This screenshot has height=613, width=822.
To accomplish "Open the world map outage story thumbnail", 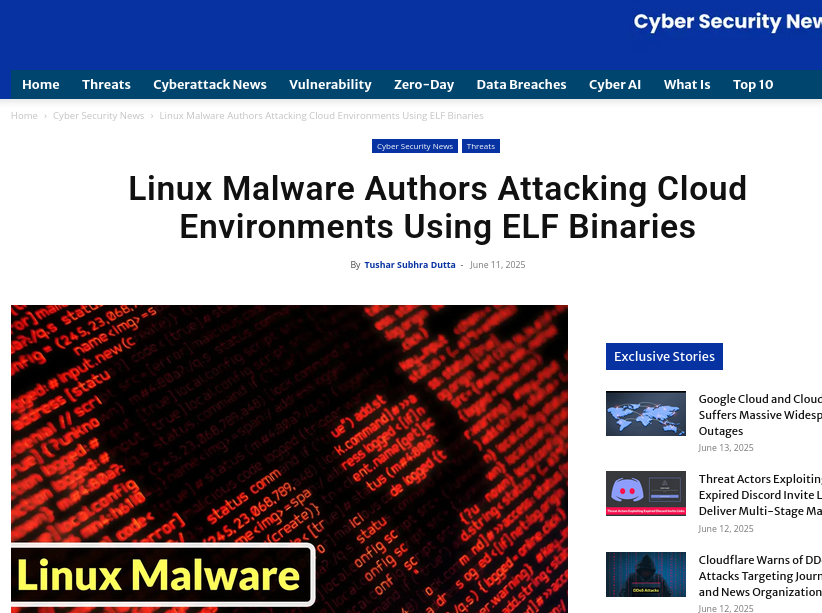I will tap(646, 413).
